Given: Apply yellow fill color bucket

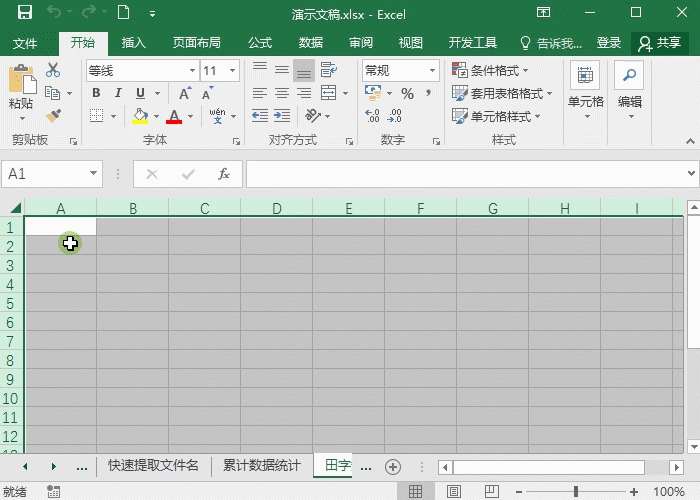Looking at the screenshot, I should pos(140,116).
